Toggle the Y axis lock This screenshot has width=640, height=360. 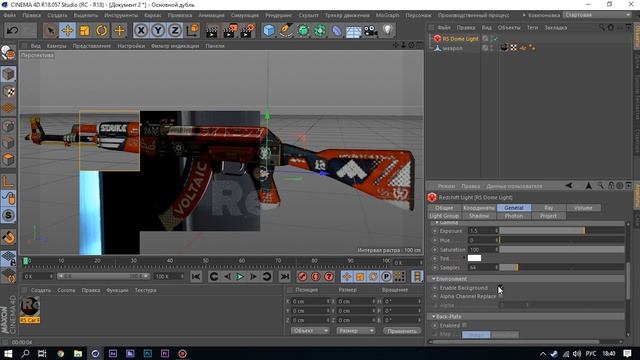coord(158,31)
